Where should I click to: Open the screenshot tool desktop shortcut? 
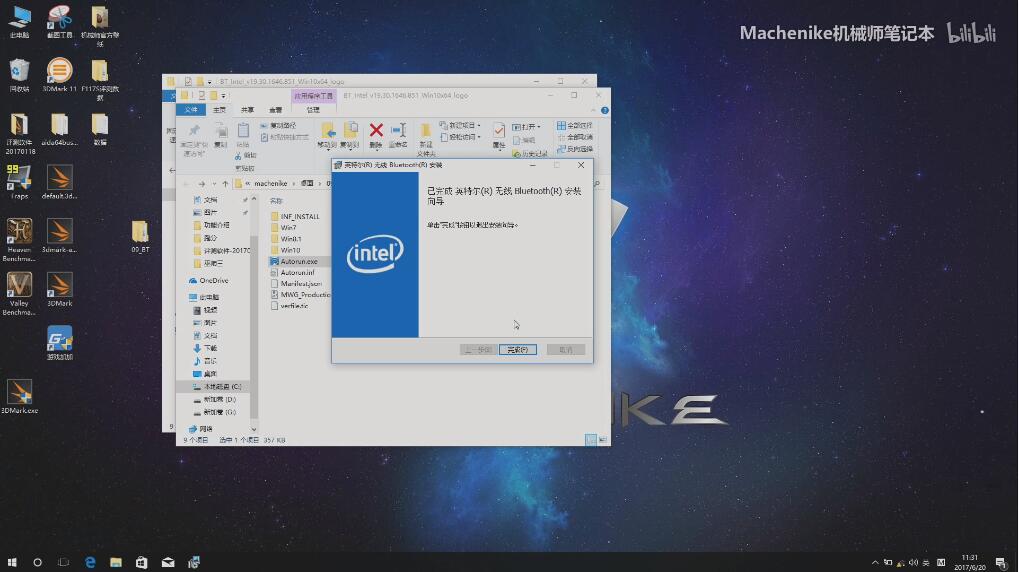coord(59,21)
